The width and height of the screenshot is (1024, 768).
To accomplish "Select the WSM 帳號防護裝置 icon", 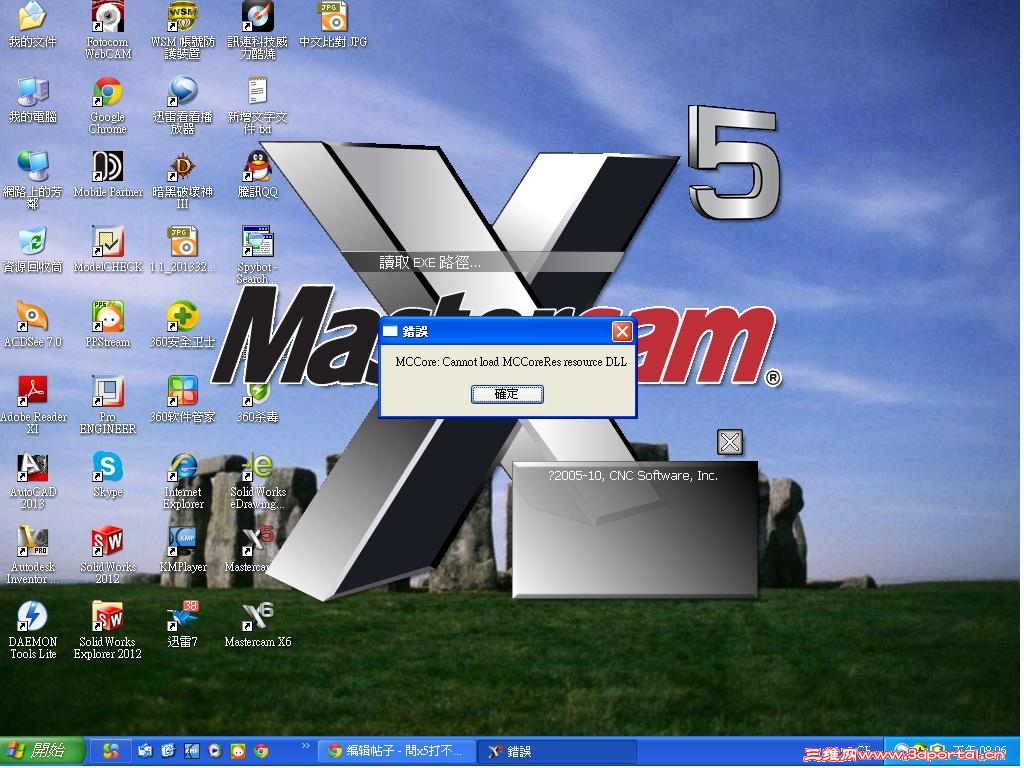I will coord(183,31).
